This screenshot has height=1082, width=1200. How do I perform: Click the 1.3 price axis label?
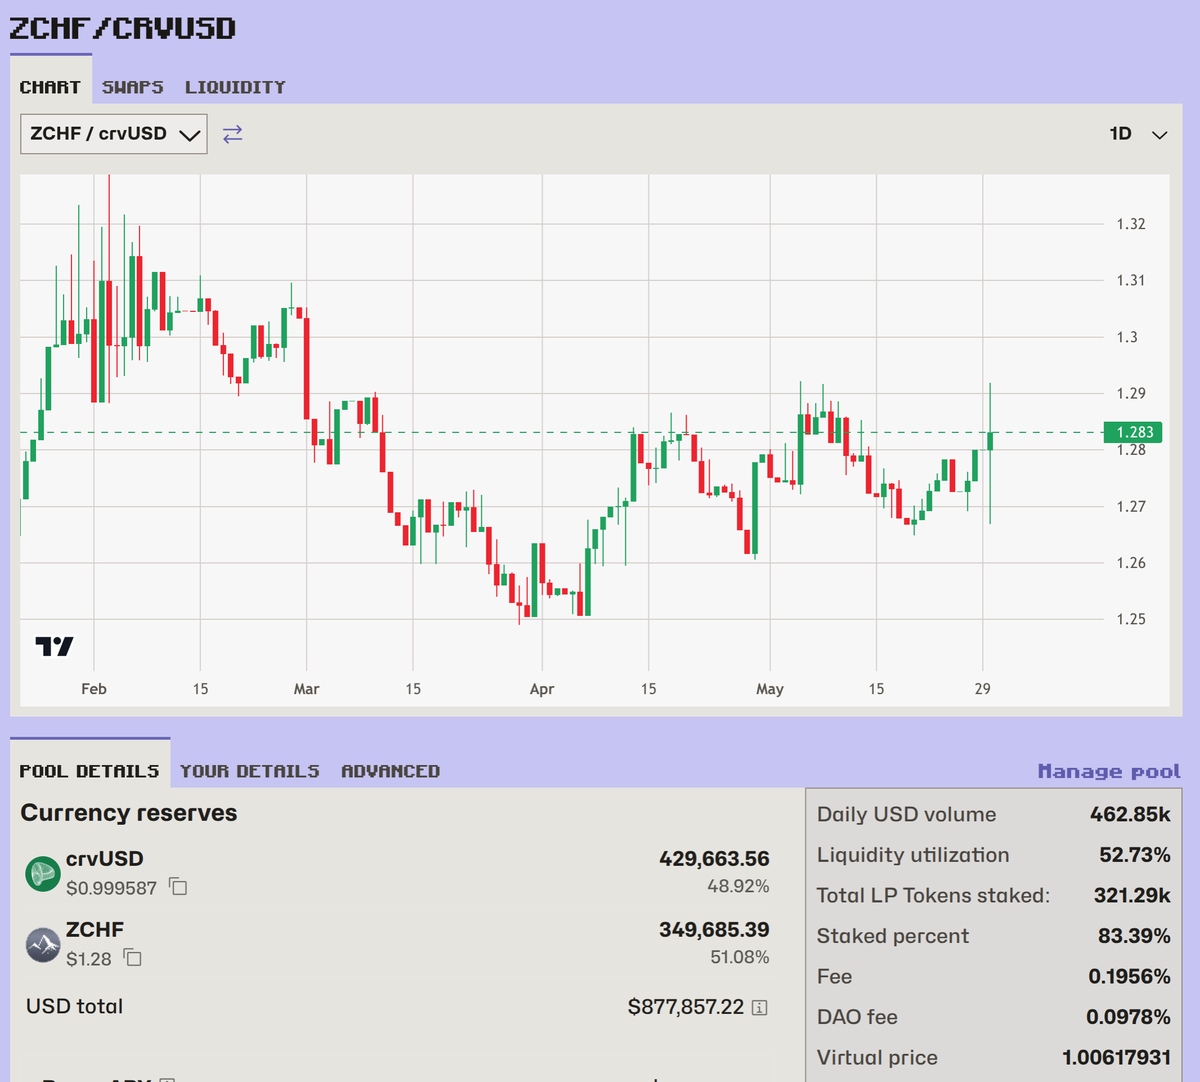1127,337
